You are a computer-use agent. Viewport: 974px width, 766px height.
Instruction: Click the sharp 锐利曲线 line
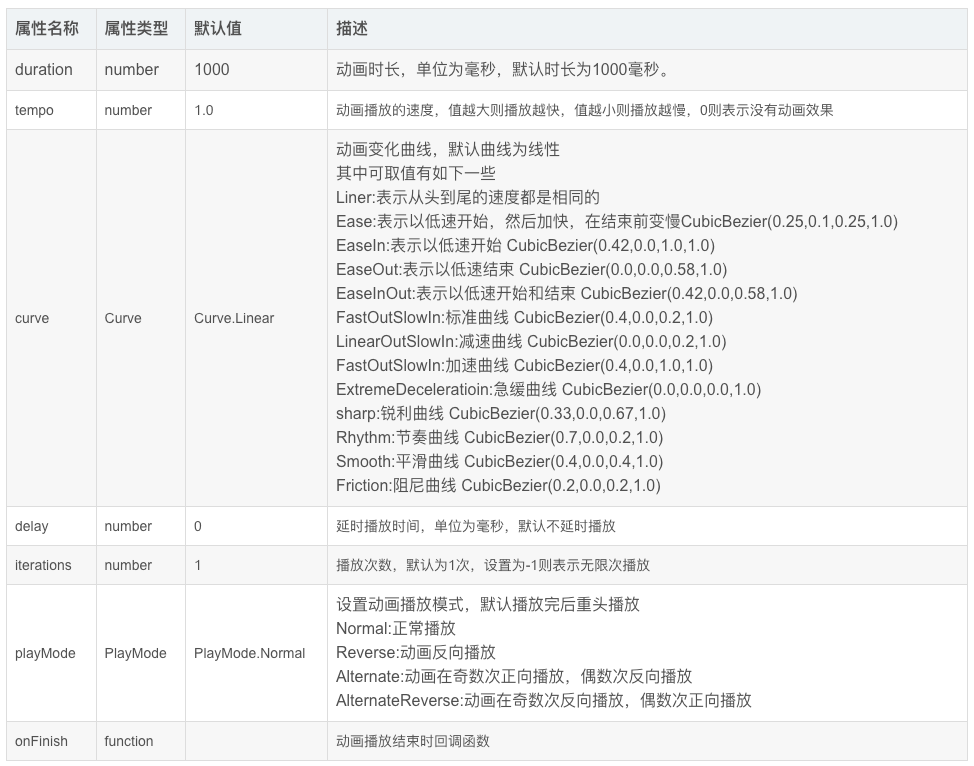coord(501,414)
